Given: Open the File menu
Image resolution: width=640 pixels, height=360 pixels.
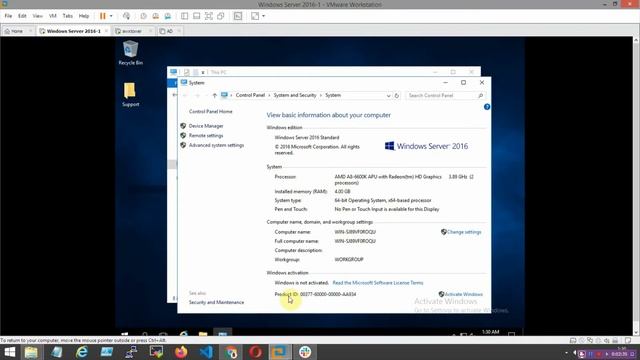Looking at the screenshot, I should pyautogui.click(x=8, y=16).
